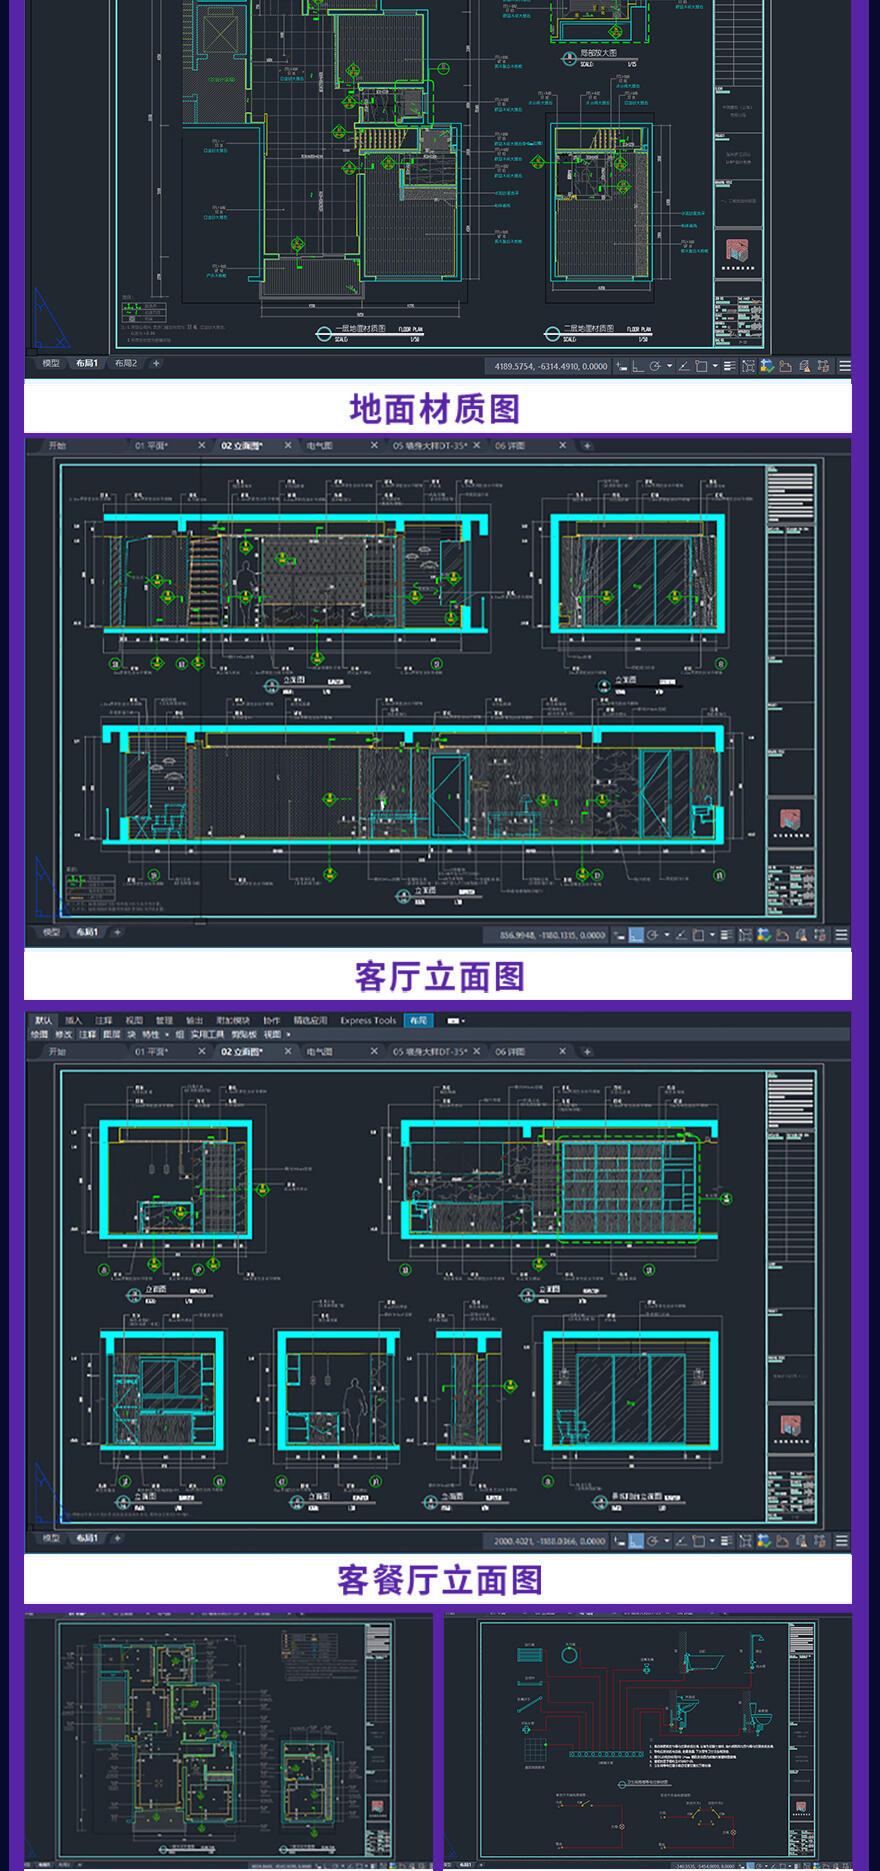Open the 默认 ribbon tab
Screen dimensions: 880x1871
click(x=43, y=1020)
